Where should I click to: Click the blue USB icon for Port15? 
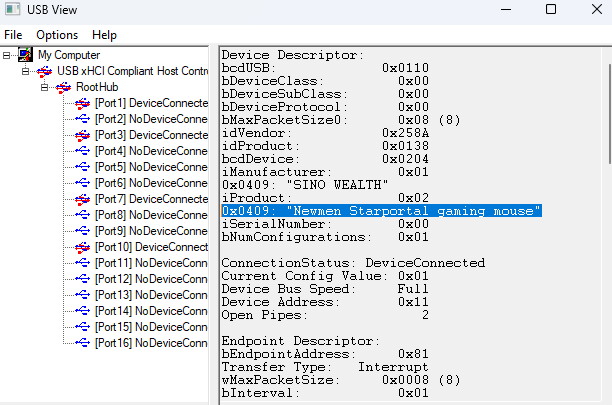tap(82, 327)
